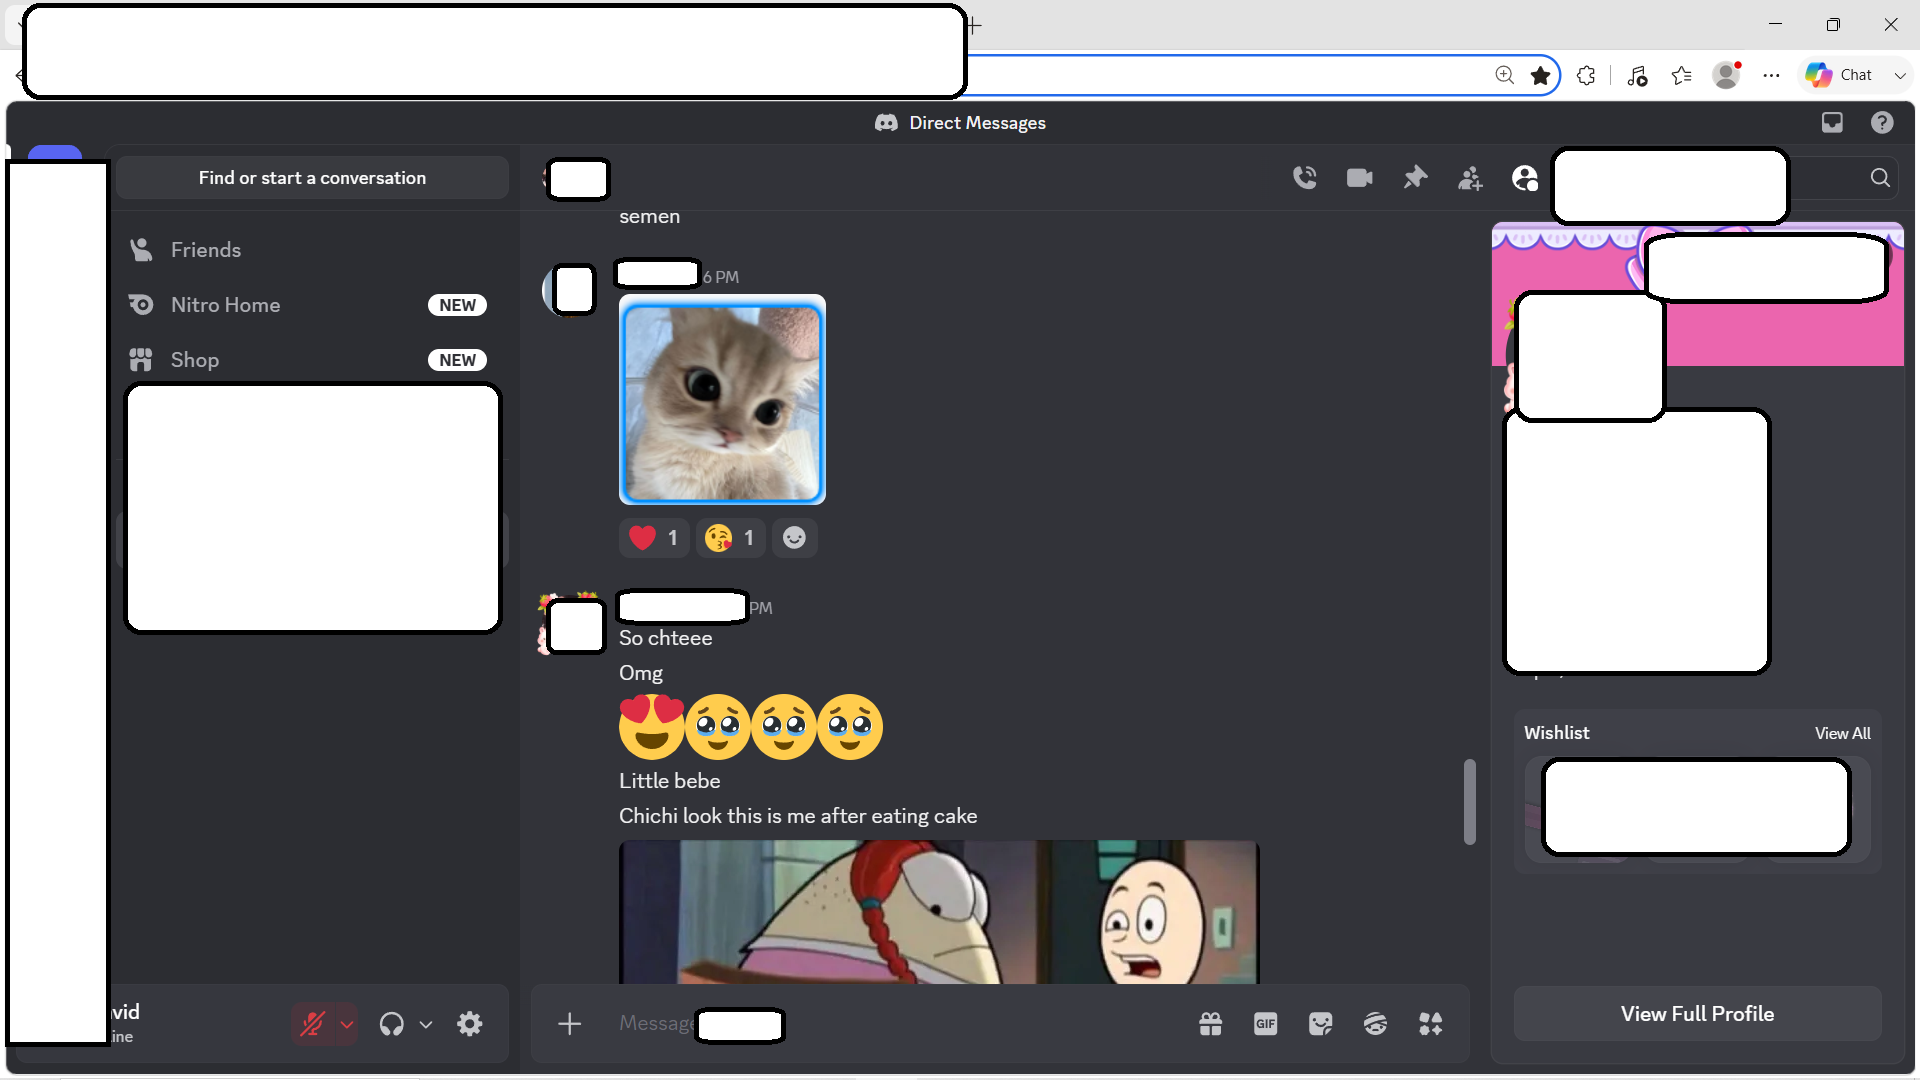Click View Full Profile button

pyautogui.click(x=1697, y=1014)
